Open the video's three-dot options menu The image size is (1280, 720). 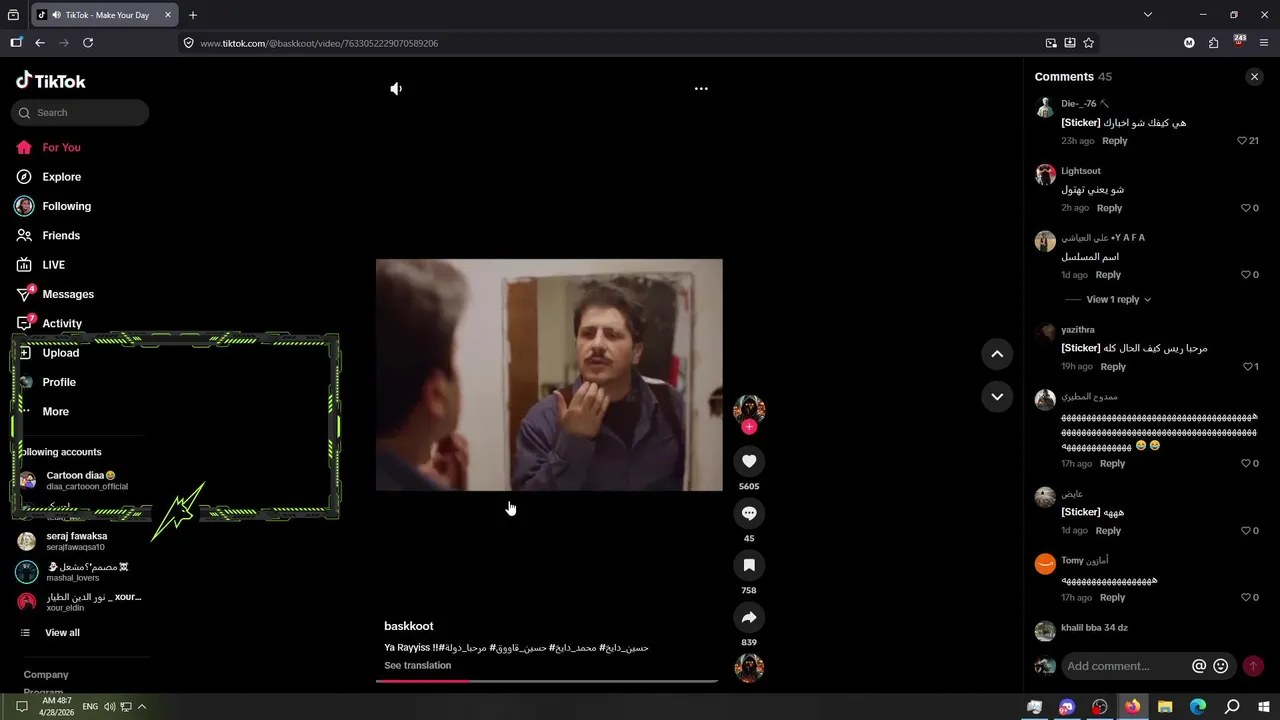pos(701,88)
